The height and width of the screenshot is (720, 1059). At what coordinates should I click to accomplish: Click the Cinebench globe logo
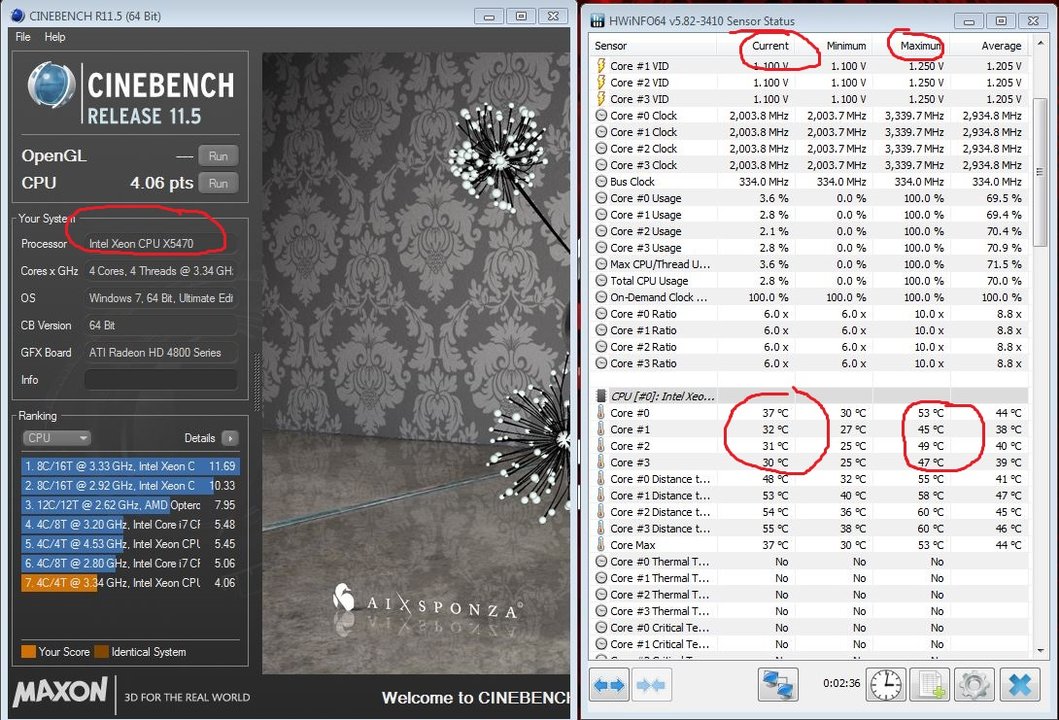(51, 86)
